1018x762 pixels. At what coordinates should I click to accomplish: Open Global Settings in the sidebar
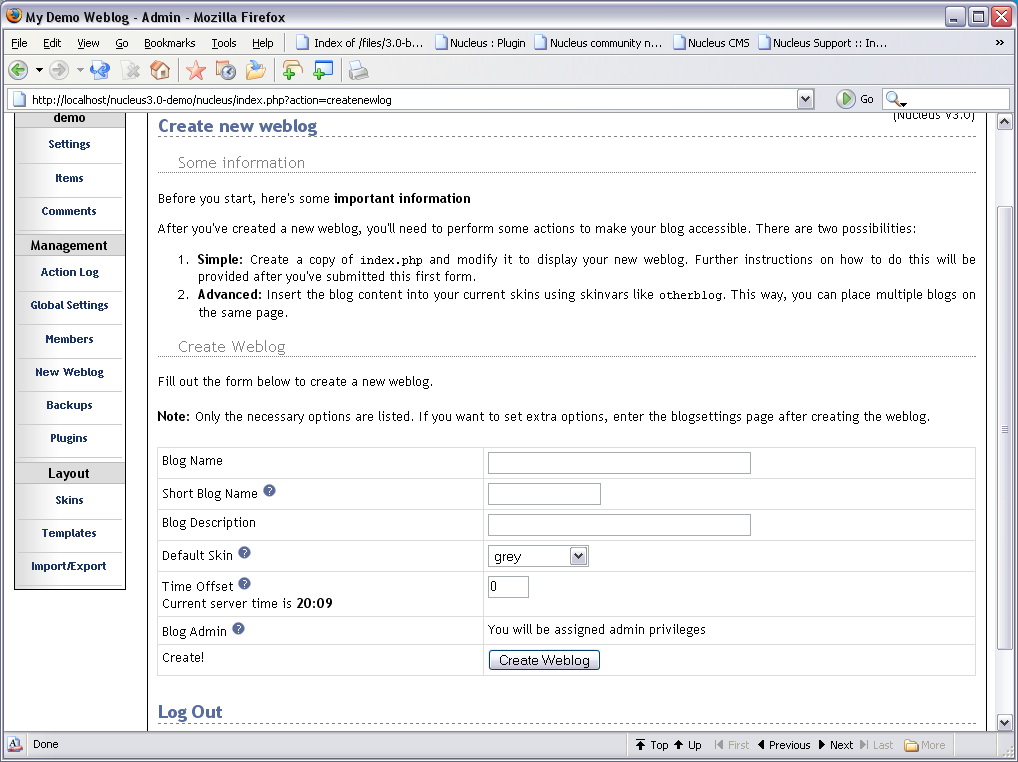[x=69, y=305]
